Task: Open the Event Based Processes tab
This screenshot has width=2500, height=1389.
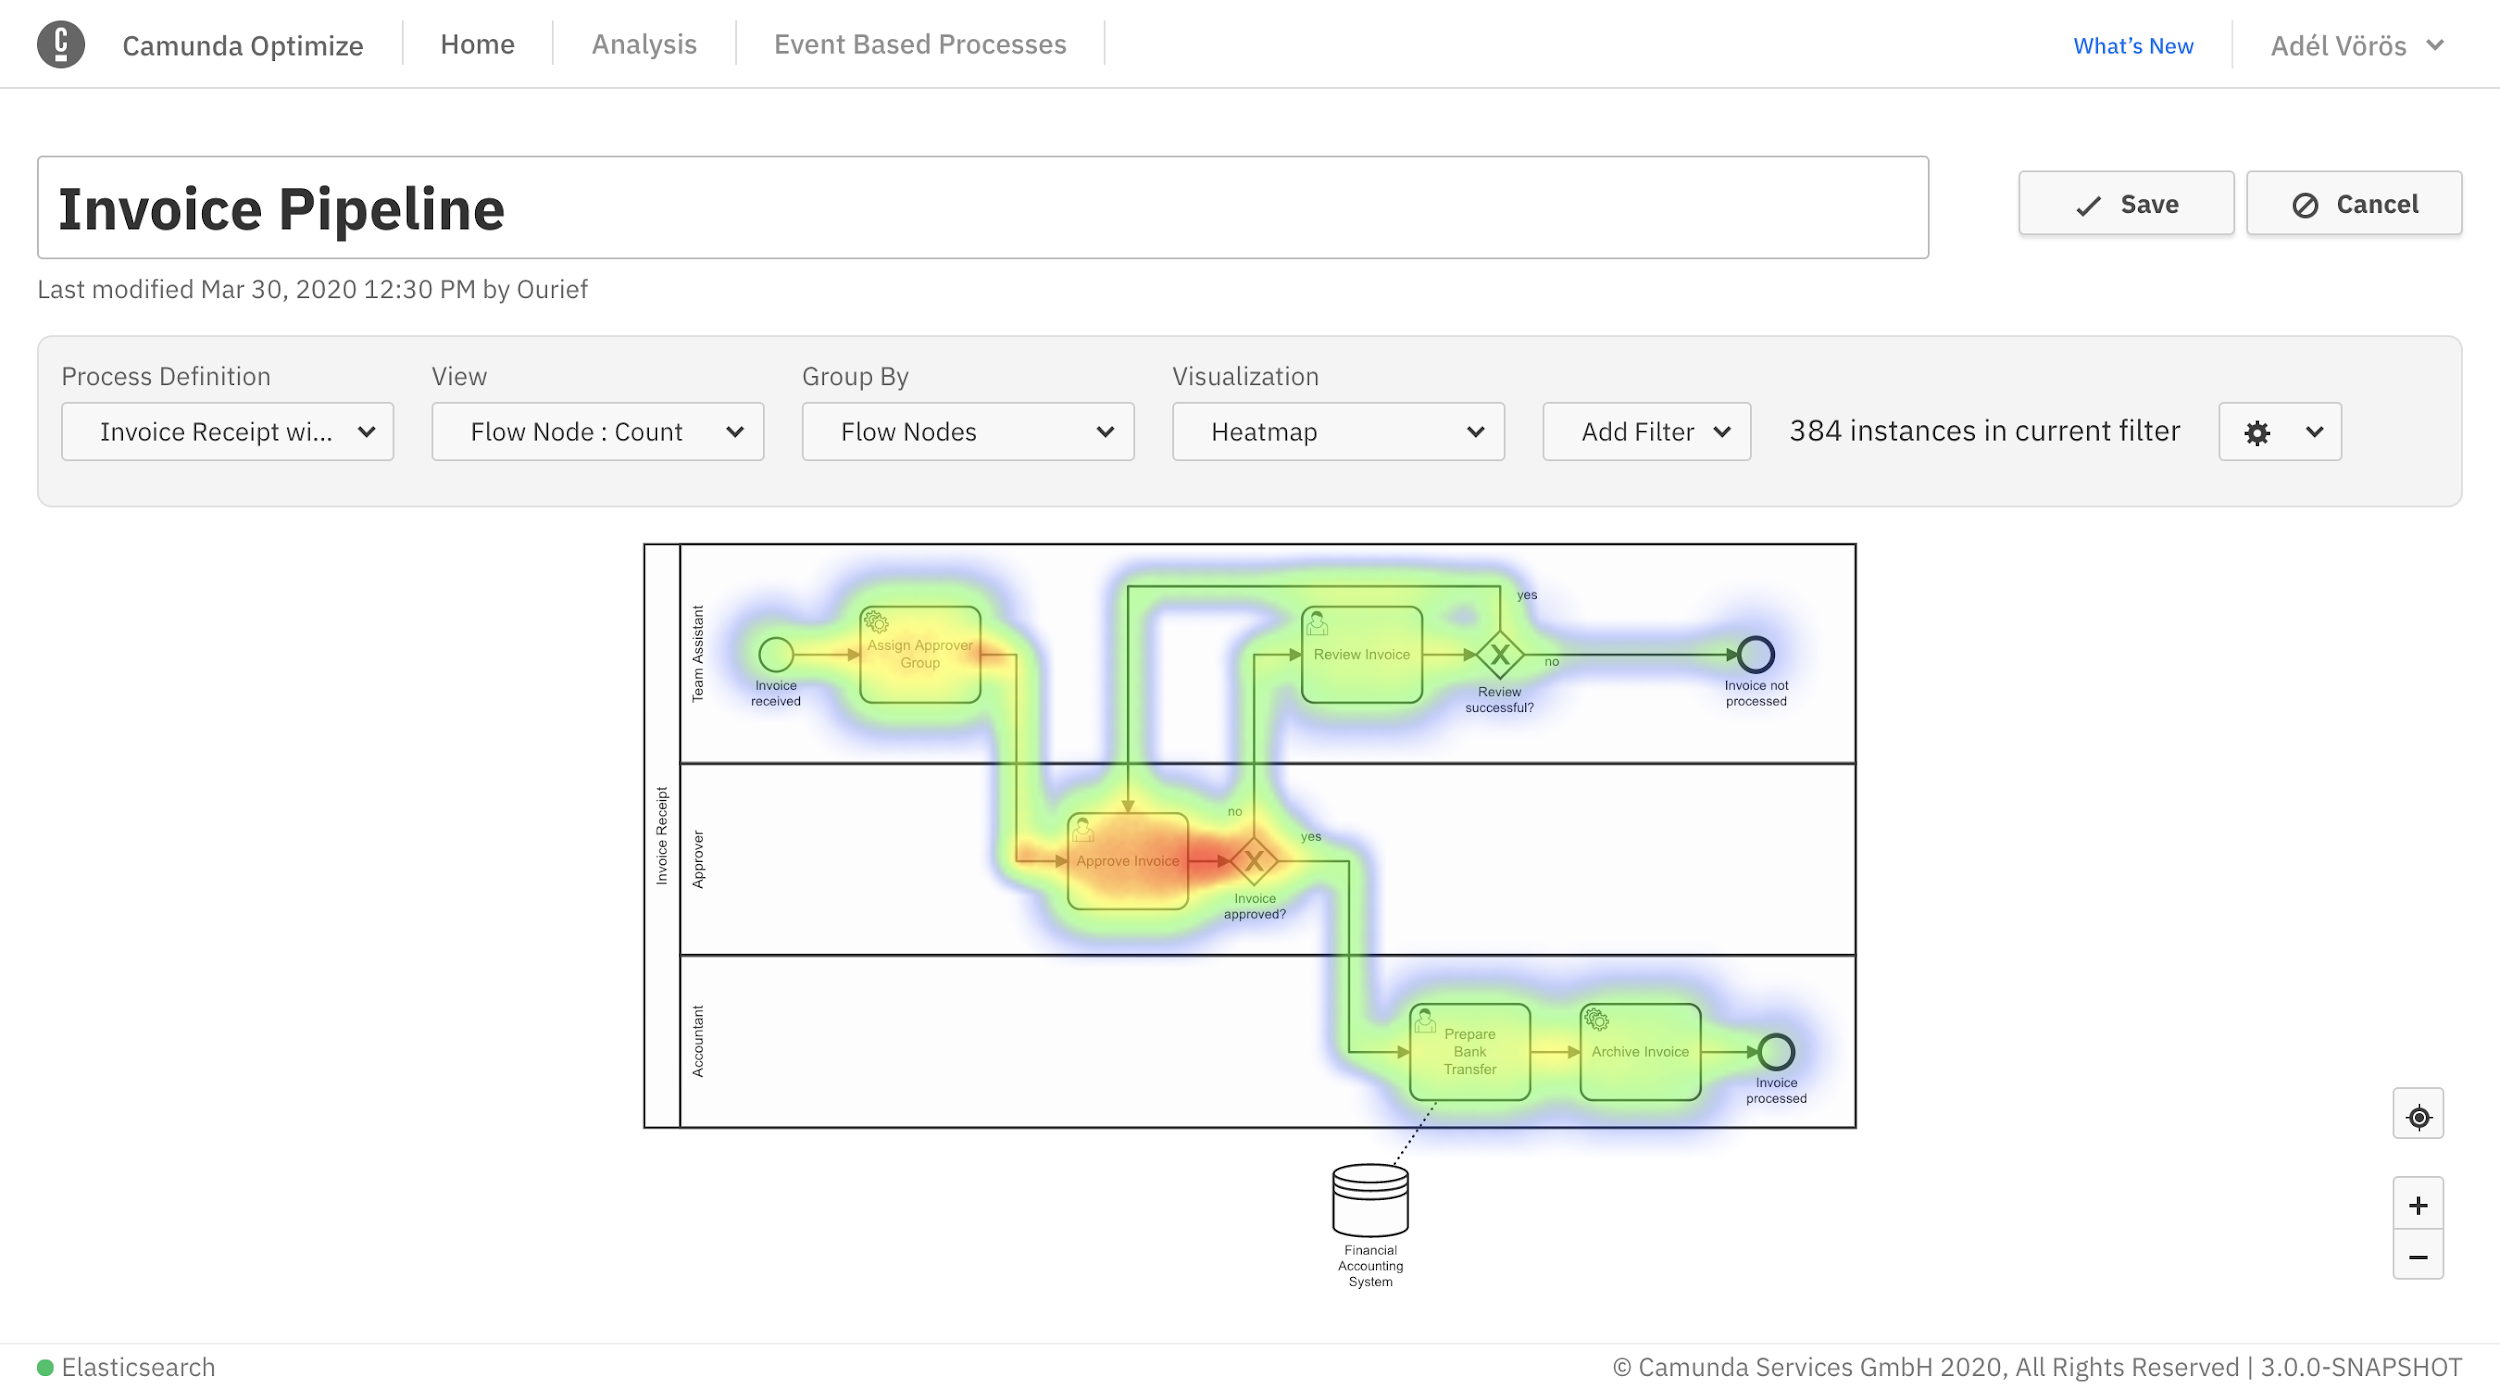Action: click(x=919, y=45)
